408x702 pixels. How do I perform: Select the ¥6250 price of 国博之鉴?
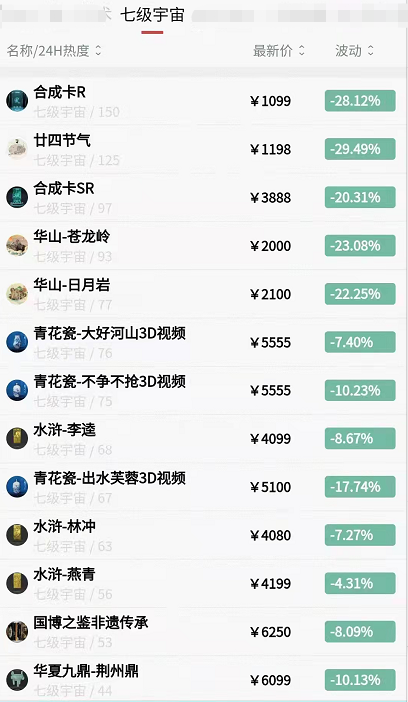[x=271, y=632]
